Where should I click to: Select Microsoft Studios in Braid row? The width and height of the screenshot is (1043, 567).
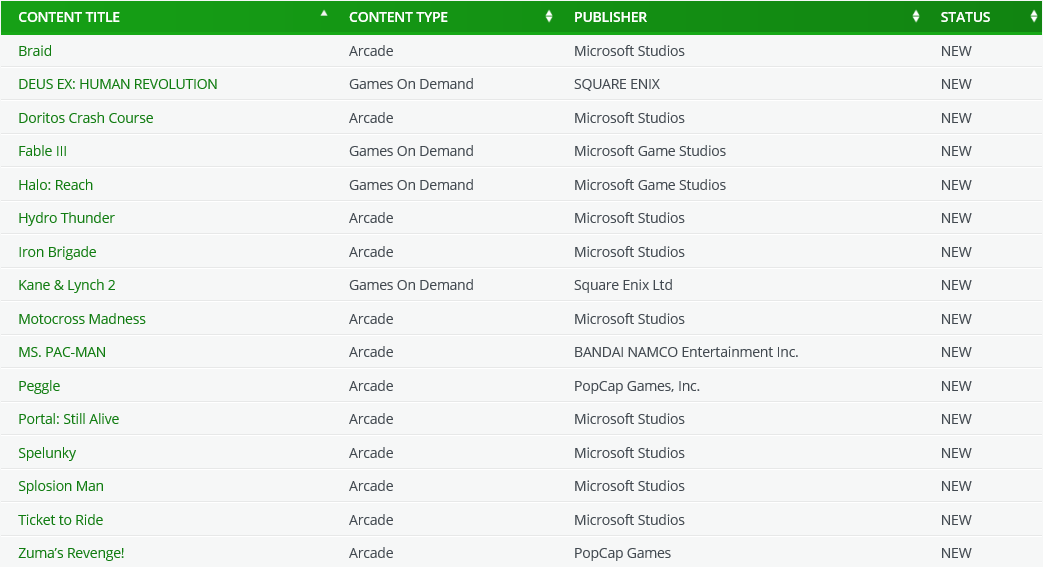[629, 51]
